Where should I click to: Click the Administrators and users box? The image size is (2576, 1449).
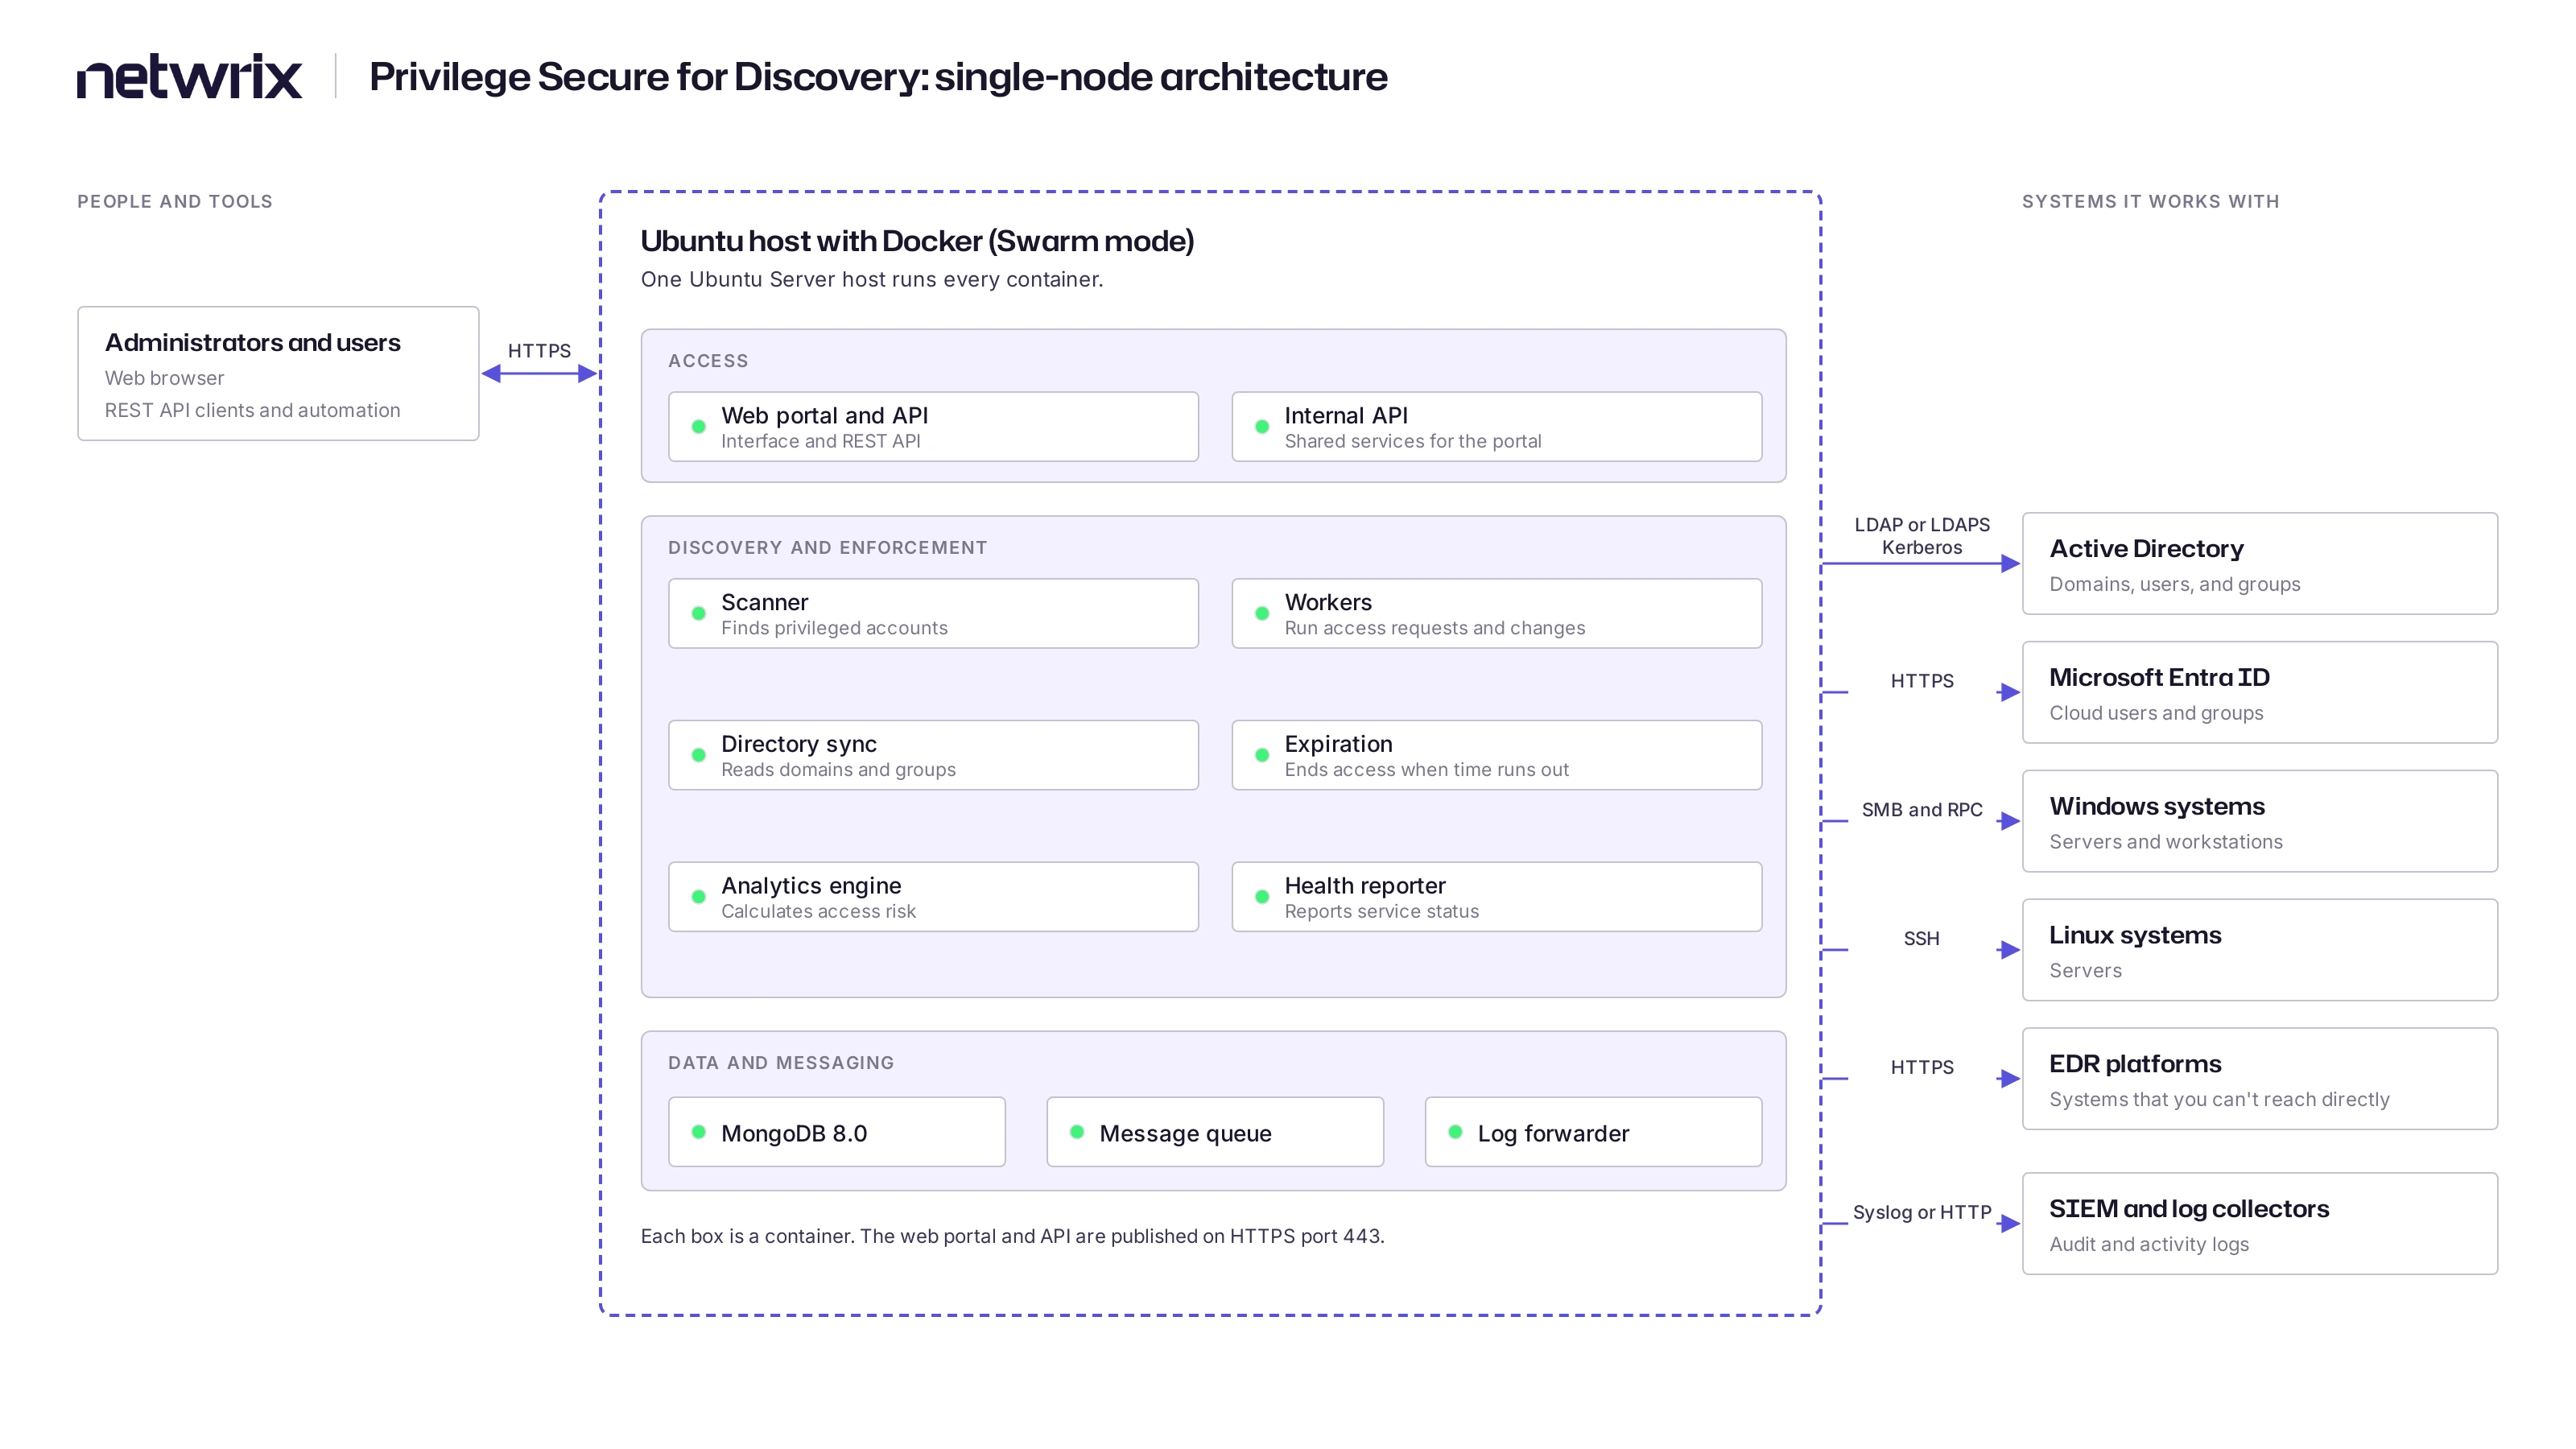coord(278,374)
